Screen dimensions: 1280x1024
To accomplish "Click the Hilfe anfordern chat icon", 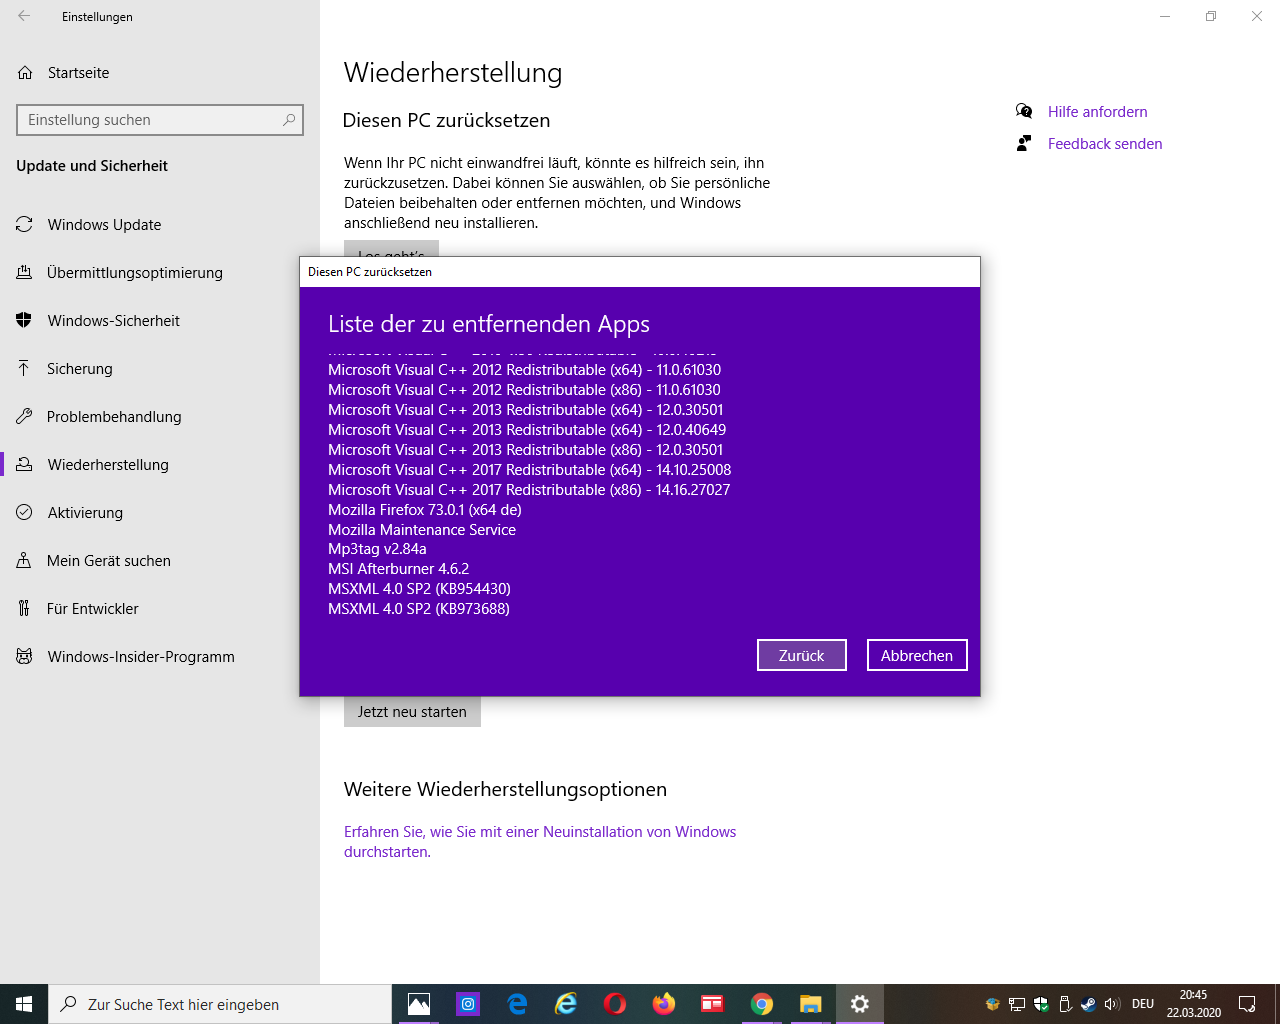I will (1024, 111).
